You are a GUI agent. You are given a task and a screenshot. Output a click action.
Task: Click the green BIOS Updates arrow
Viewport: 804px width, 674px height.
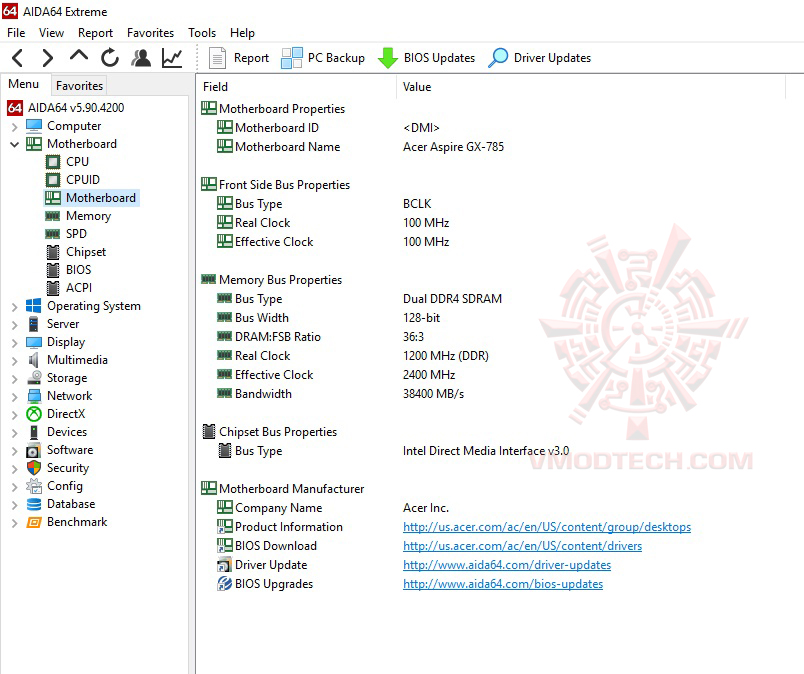pyautogui.click(x=388, y=58)
